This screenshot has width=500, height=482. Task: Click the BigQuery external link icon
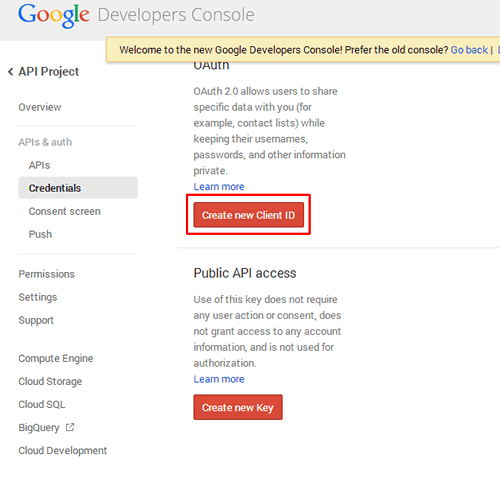(70, 427)
